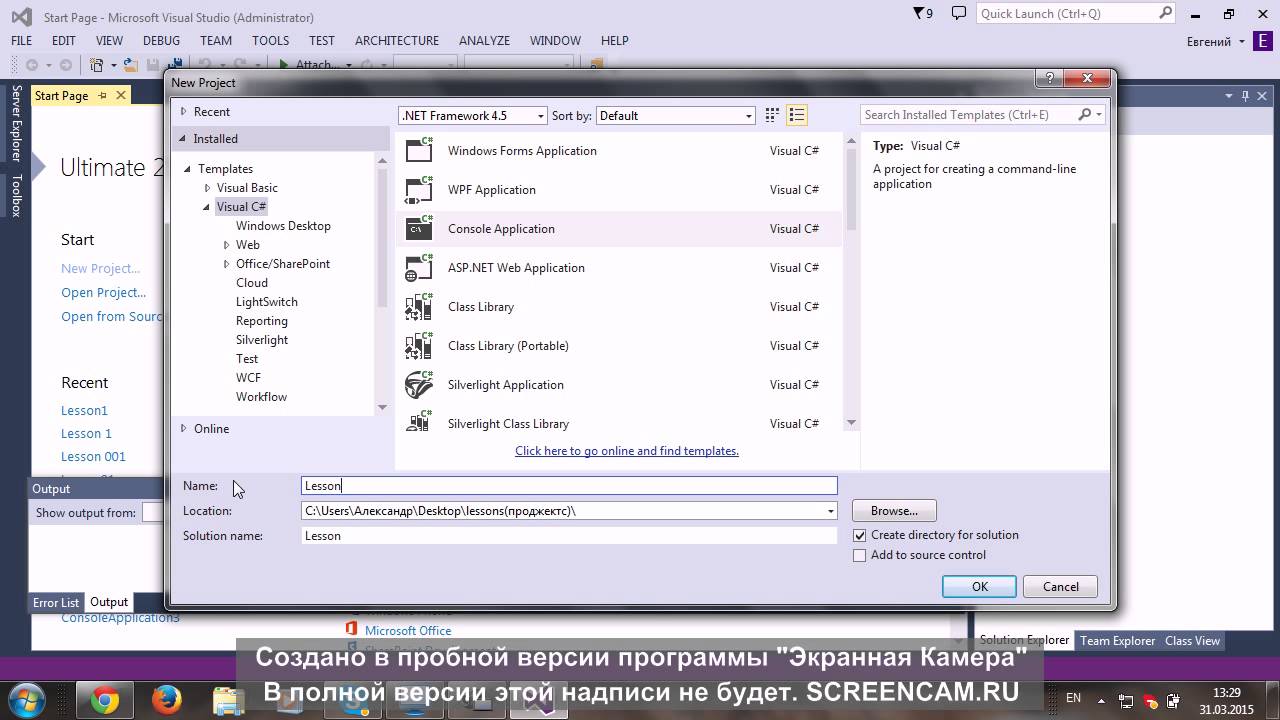Open the ARCHITECTURE menu
The image size is (1280, 720).
(x=397, y=41)
